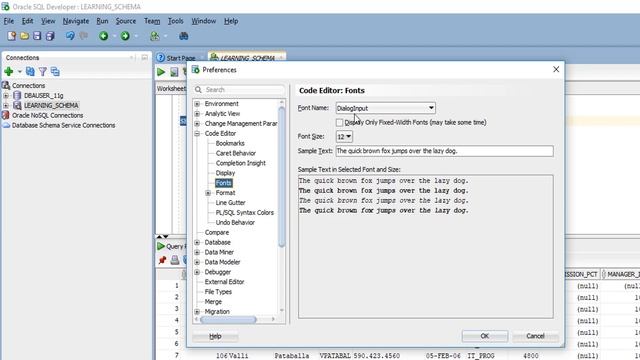
Task: Toggle Display Only Fixed-Width Fonts checkbox
Action: (x=339, y=122)
